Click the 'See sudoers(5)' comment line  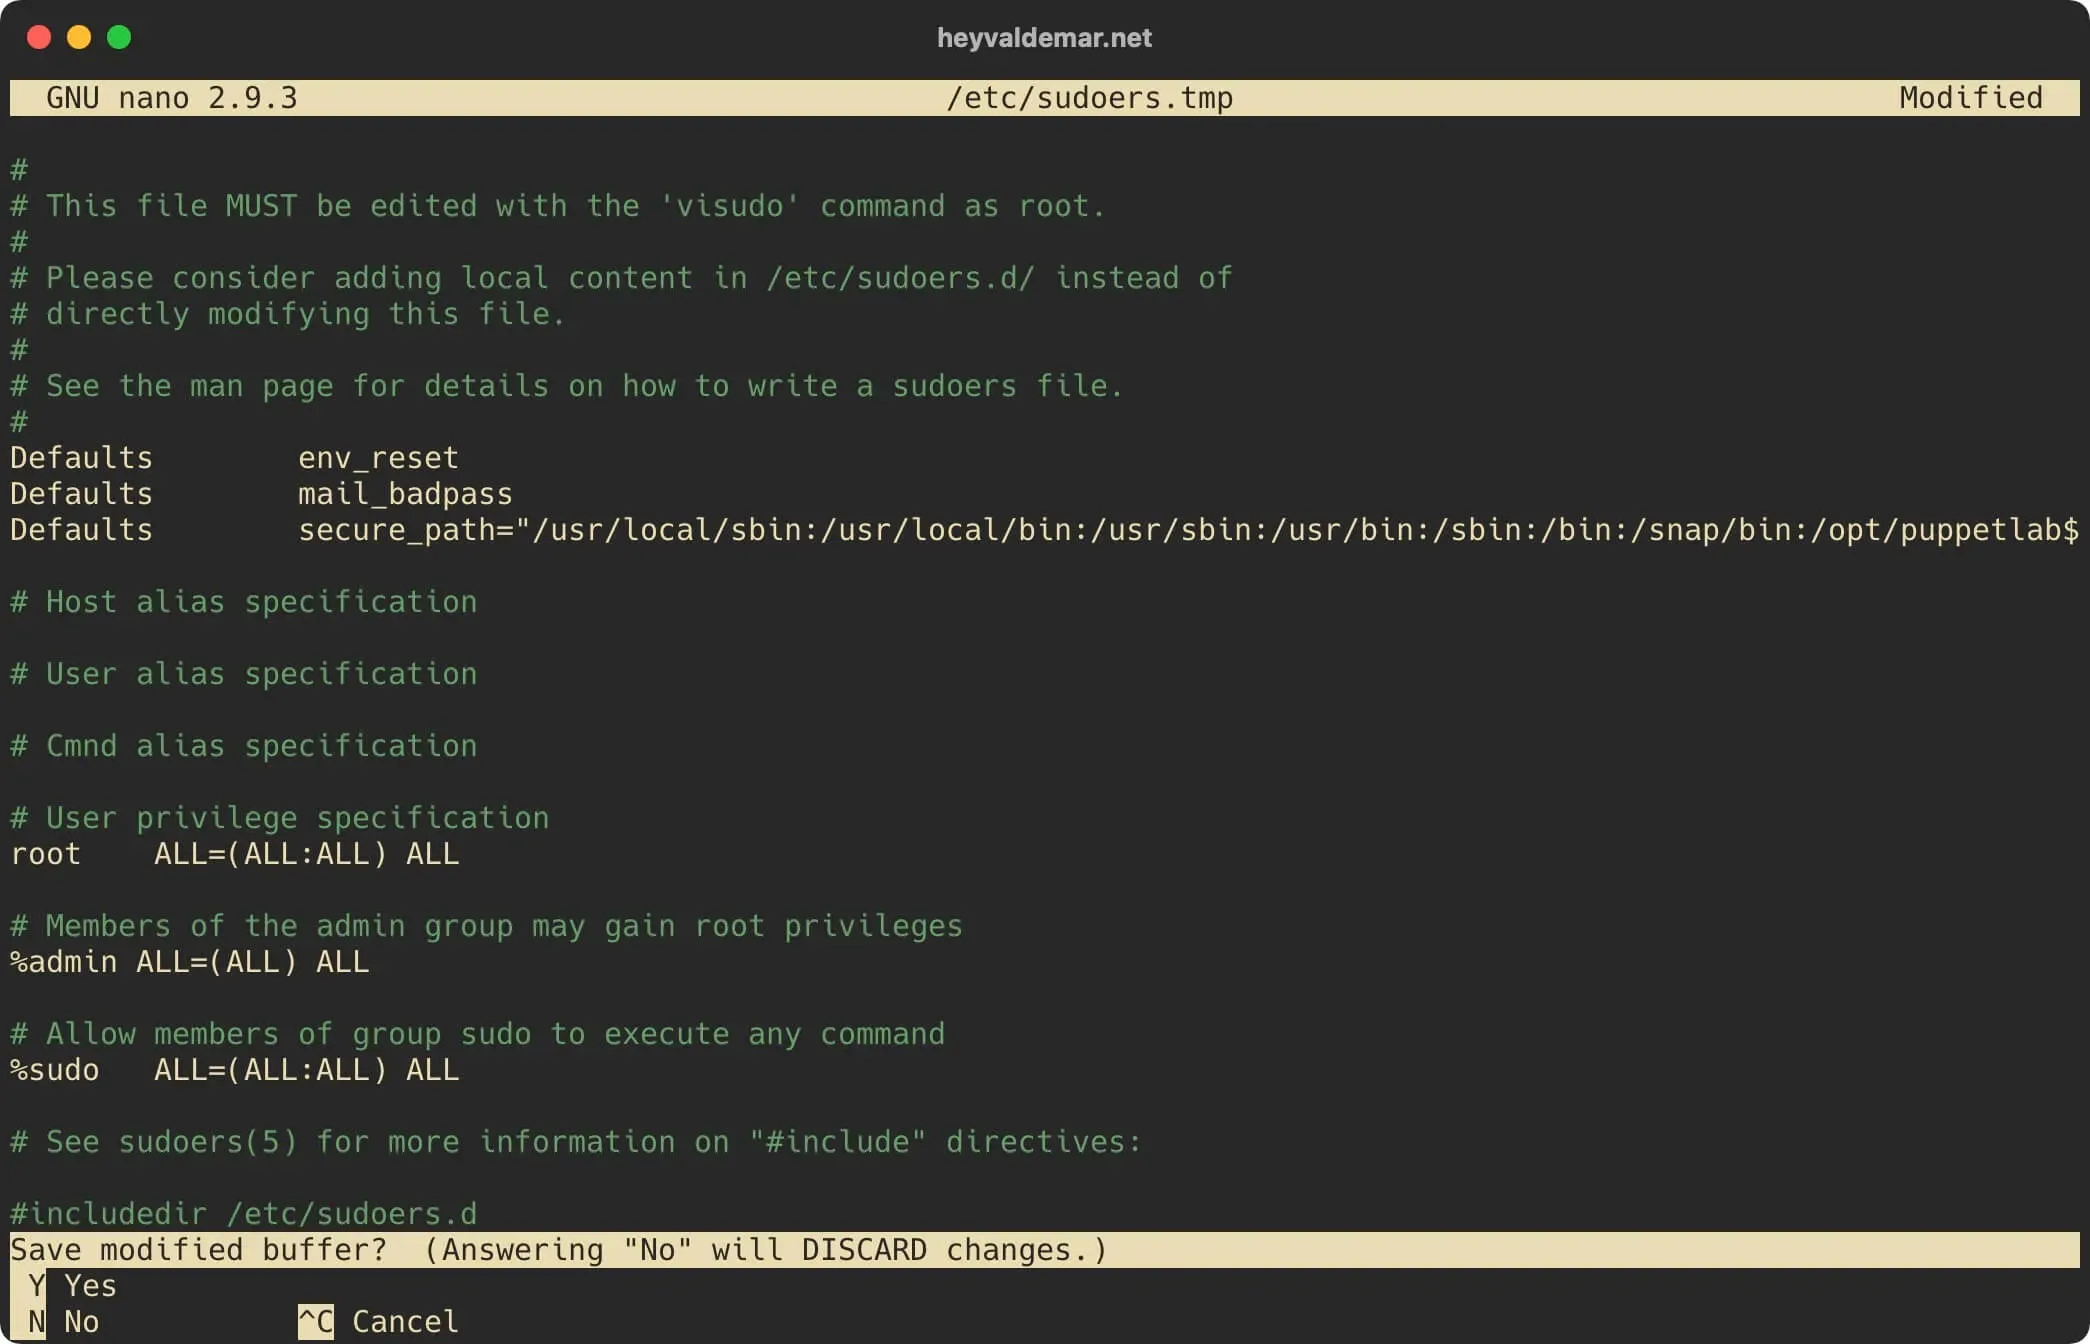576,1142
